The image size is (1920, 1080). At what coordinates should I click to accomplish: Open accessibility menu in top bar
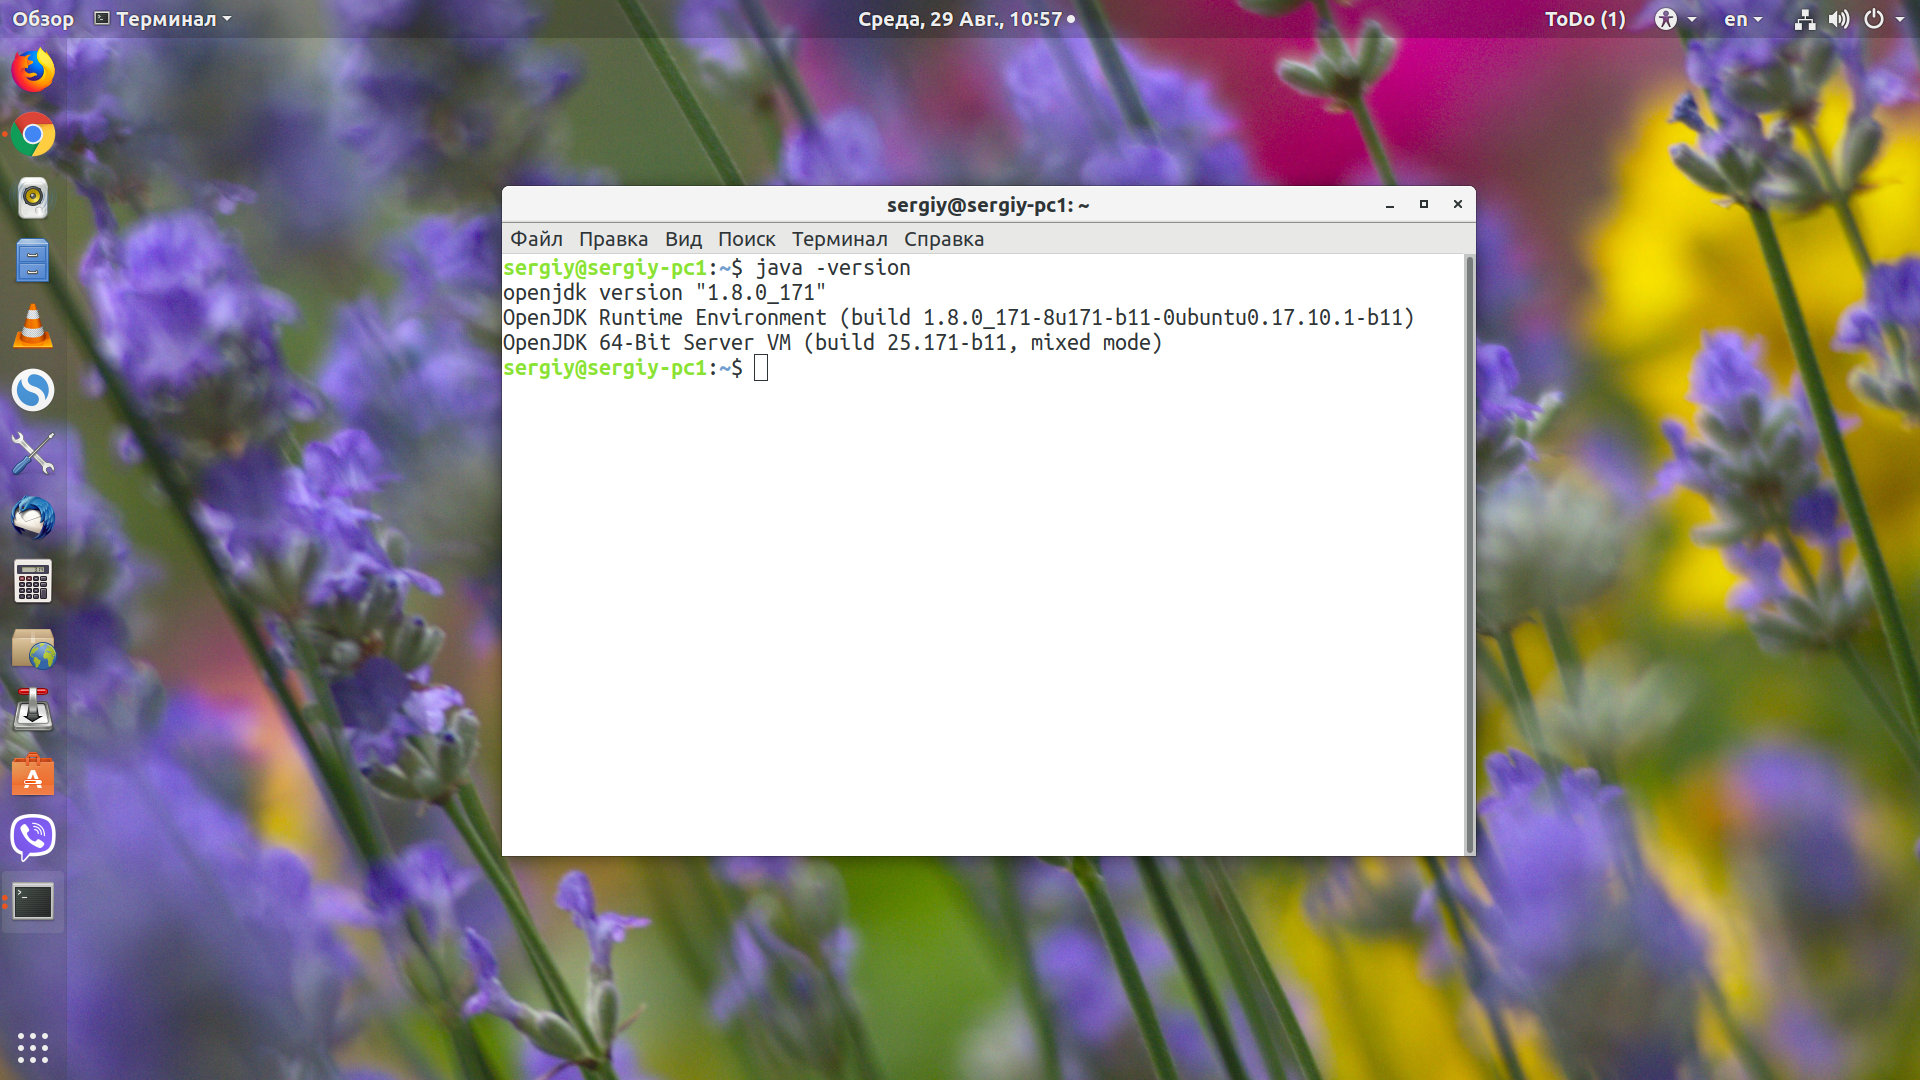1675,19
